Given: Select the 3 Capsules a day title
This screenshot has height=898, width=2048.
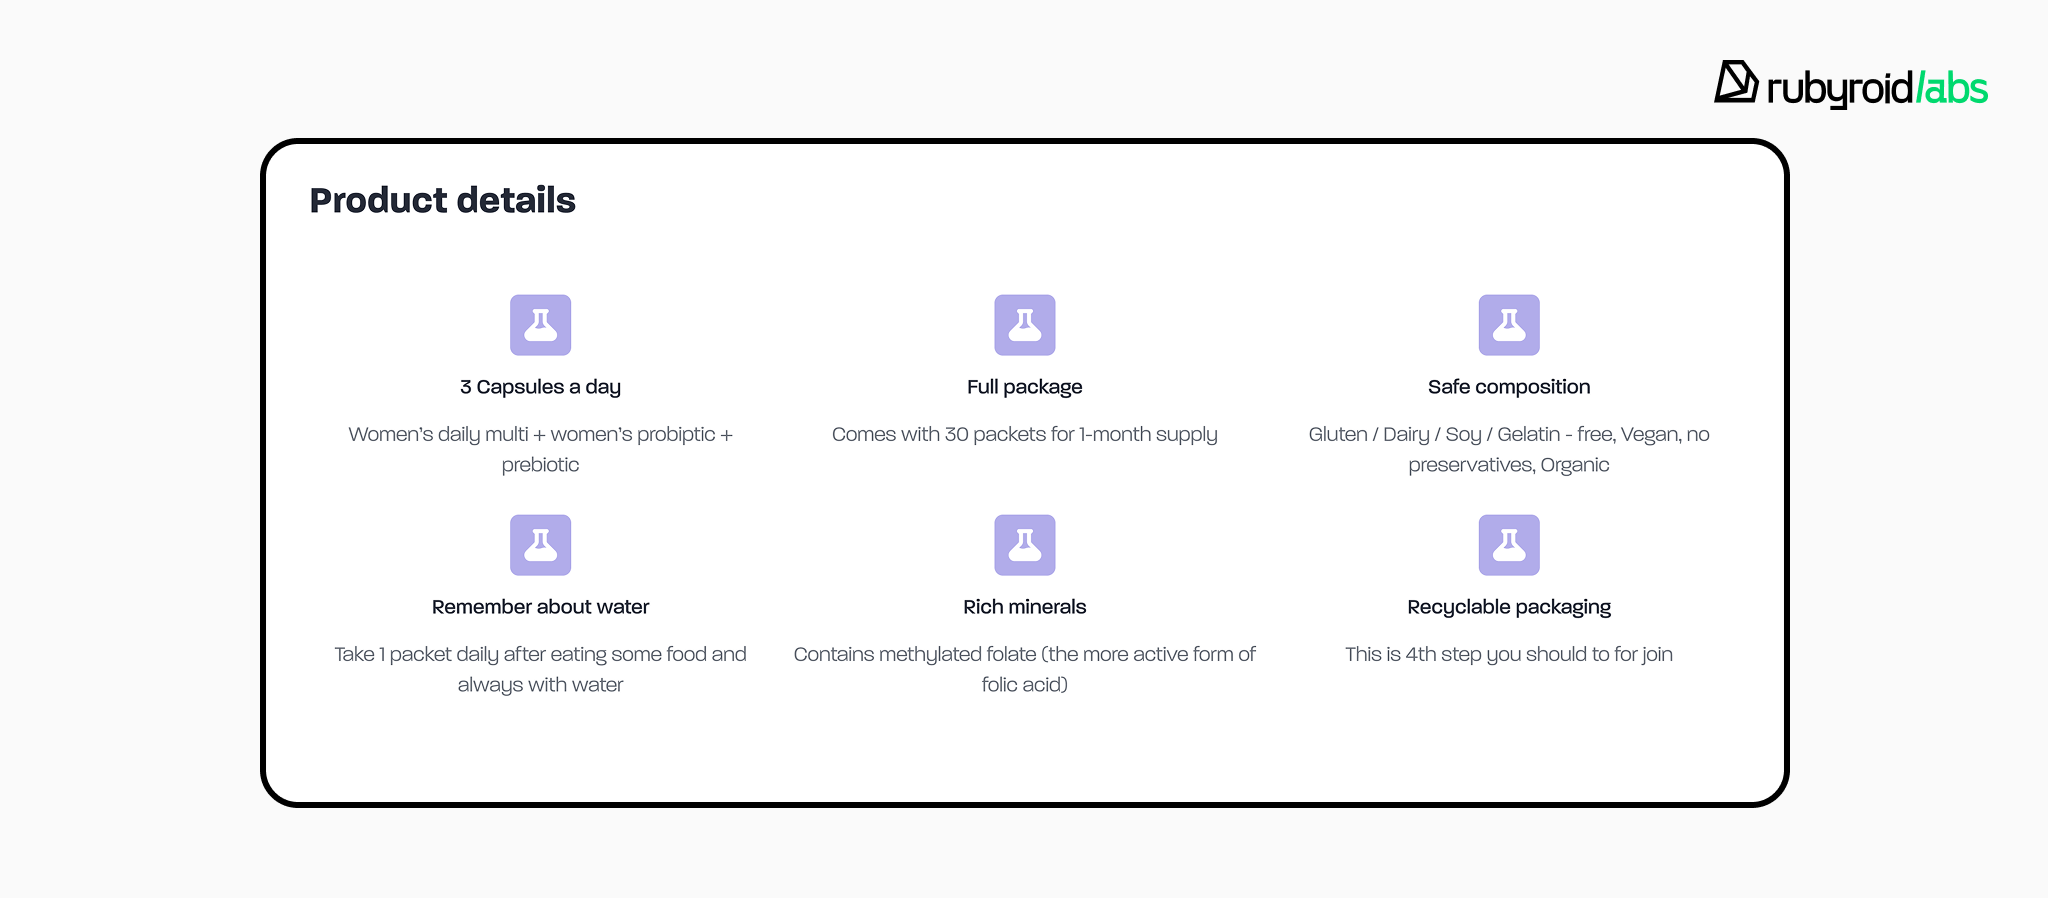Looking at the screenshot, I should pos(540,387).
